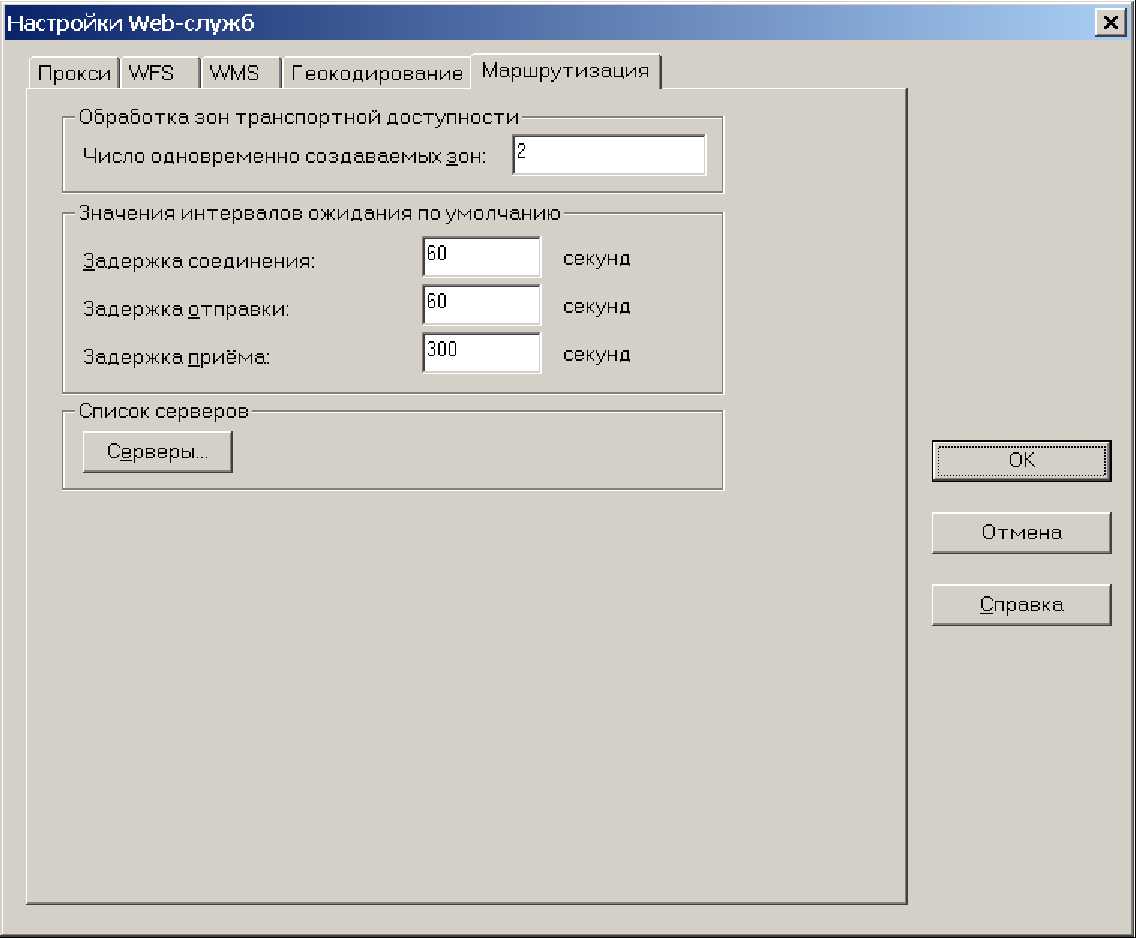Click the Список серверов group heading
1136x938 pixels.
coord(163,411)
